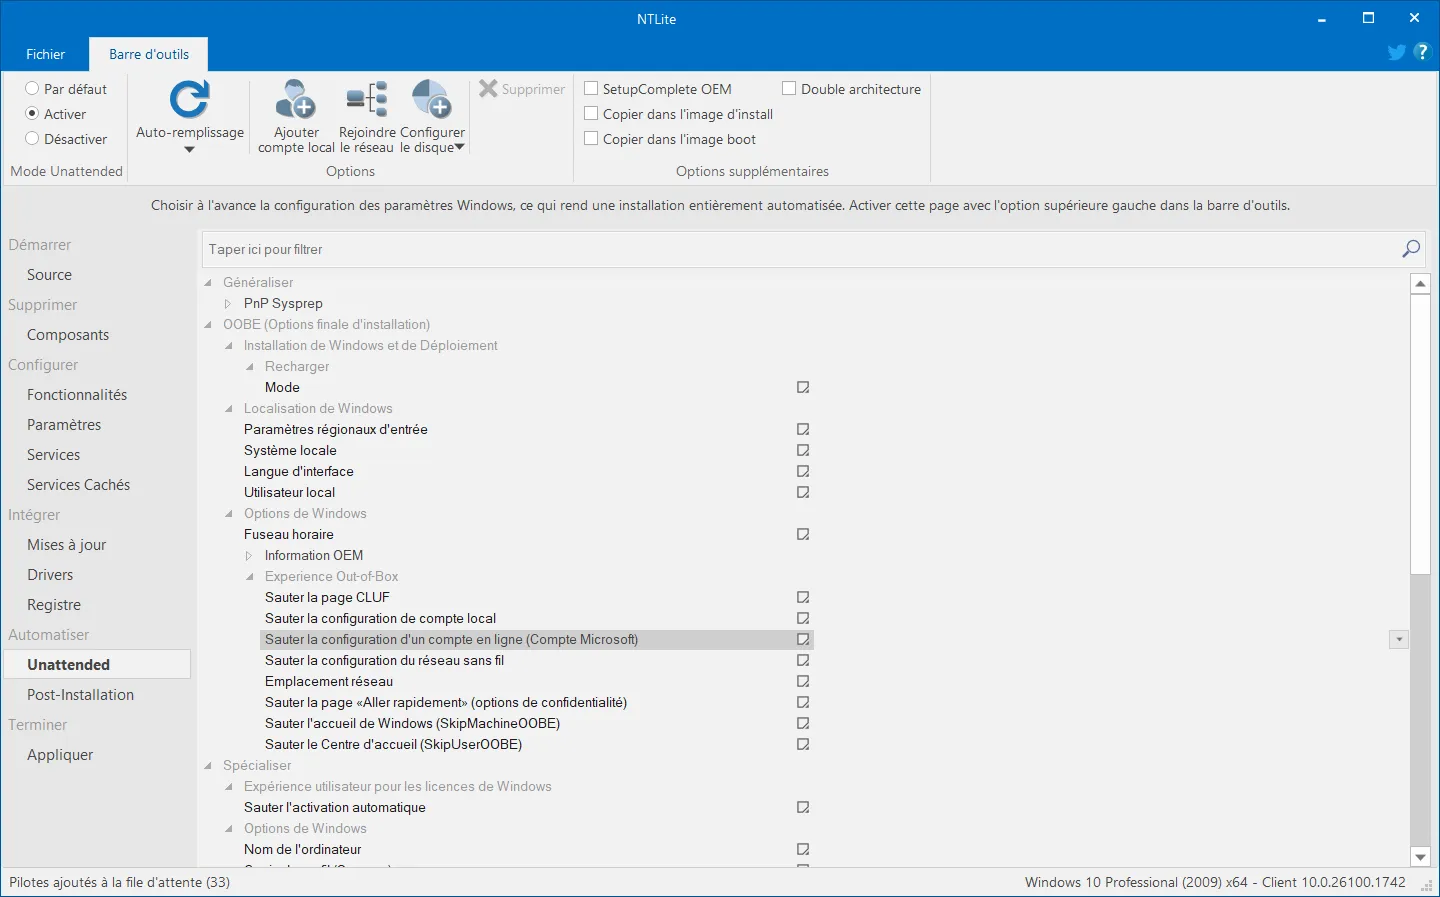Click edit icon for Nom de l'ordinateur
The image size is (1440, 897).
tap(803, 849)
